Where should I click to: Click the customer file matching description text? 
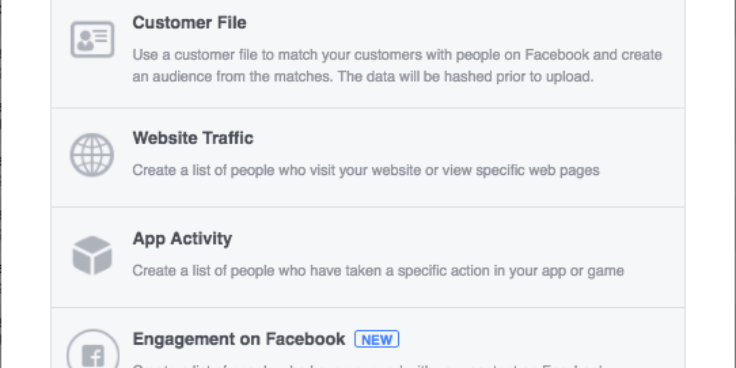397,66
